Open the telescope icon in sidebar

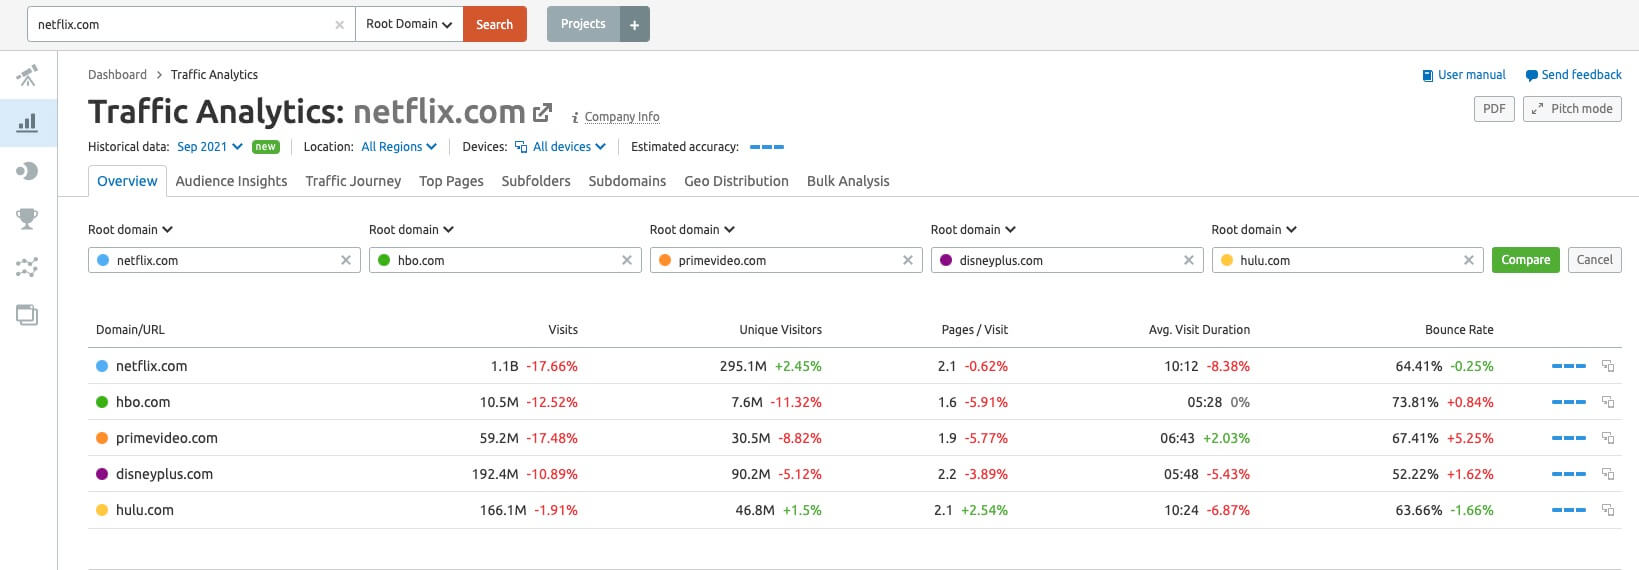27,75
